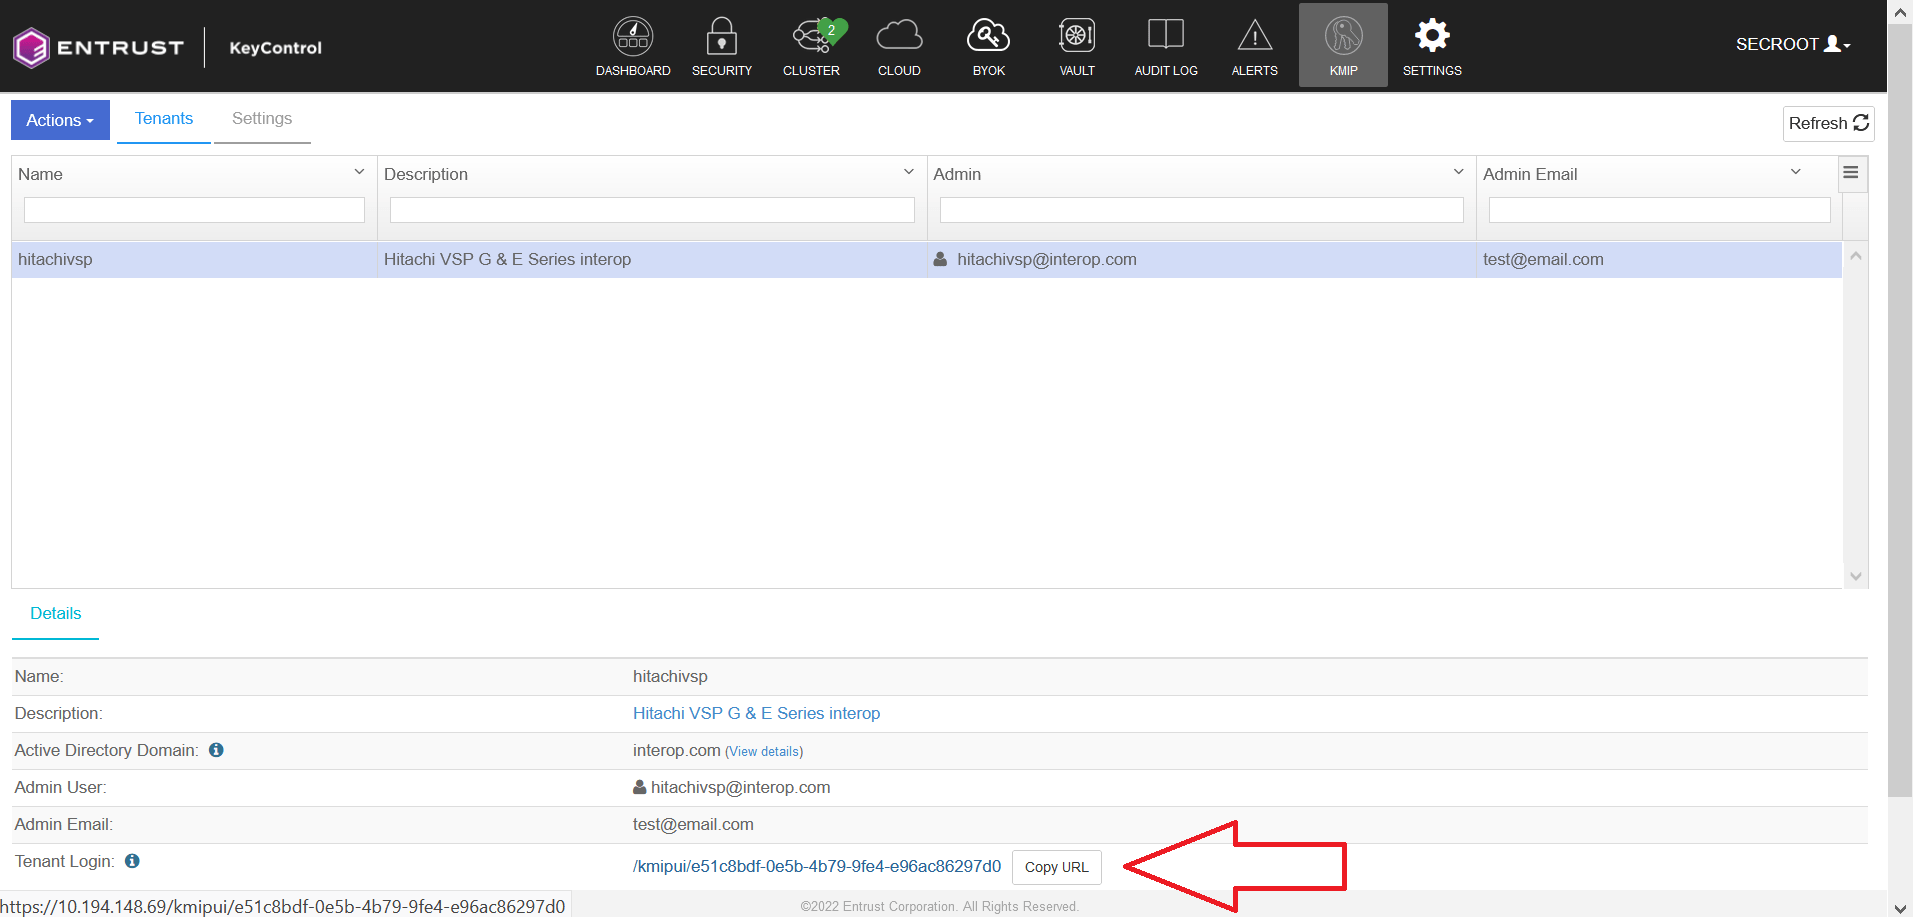Screen dimensions: 1913x917
Task: Open the BYOK section
Action: pos(988,46)
